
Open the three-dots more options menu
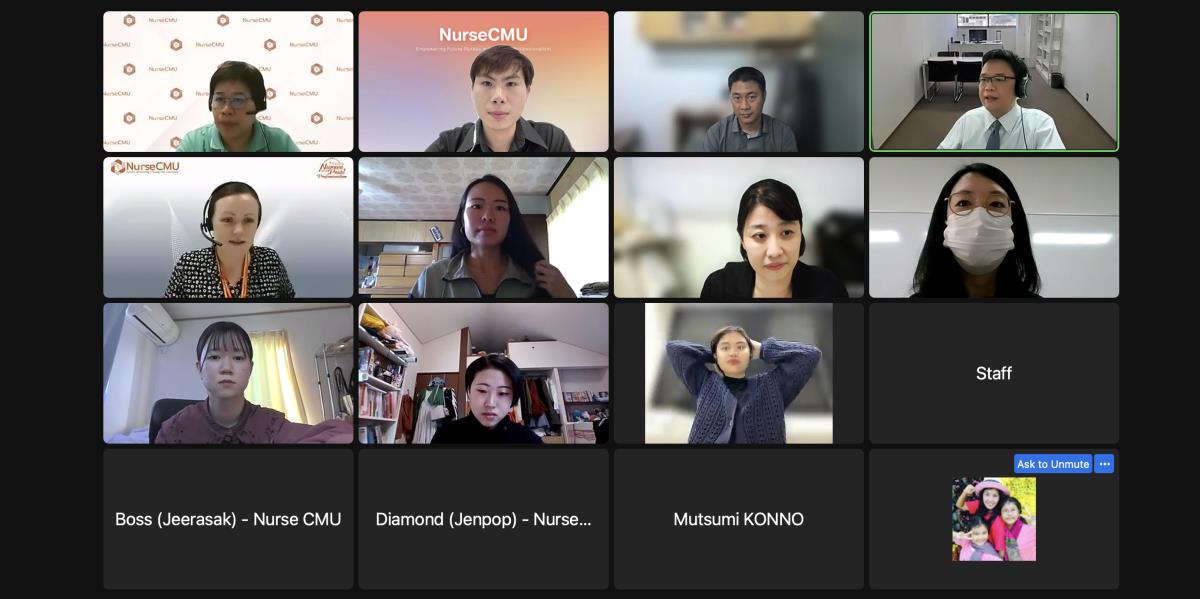(x=1104, y=464)
